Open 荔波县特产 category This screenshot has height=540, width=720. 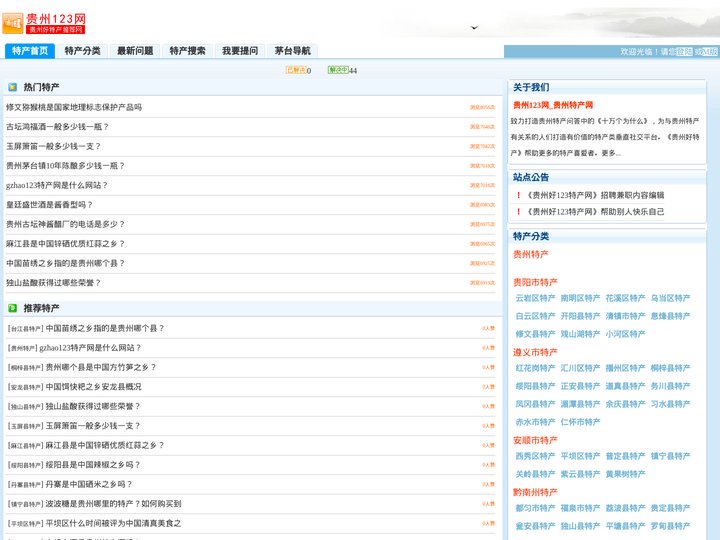coord(625,508)
